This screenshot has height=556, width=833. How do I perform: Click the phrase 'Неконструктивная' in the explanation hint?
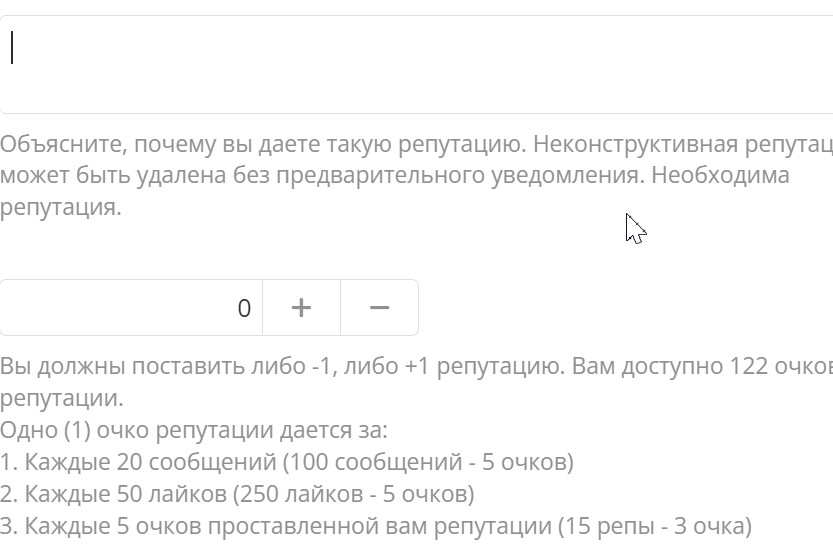[635, 144]
